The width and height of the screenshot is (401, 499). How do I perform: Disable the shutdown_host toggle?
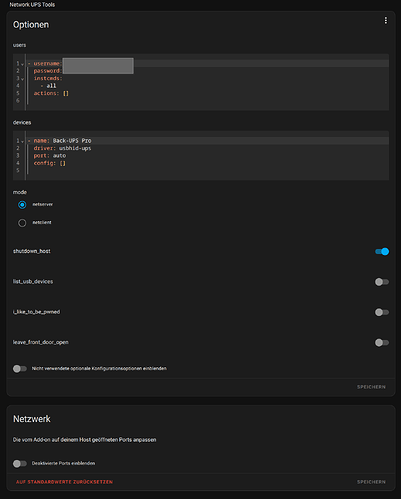pyautogui.click(x=382, y=251)
